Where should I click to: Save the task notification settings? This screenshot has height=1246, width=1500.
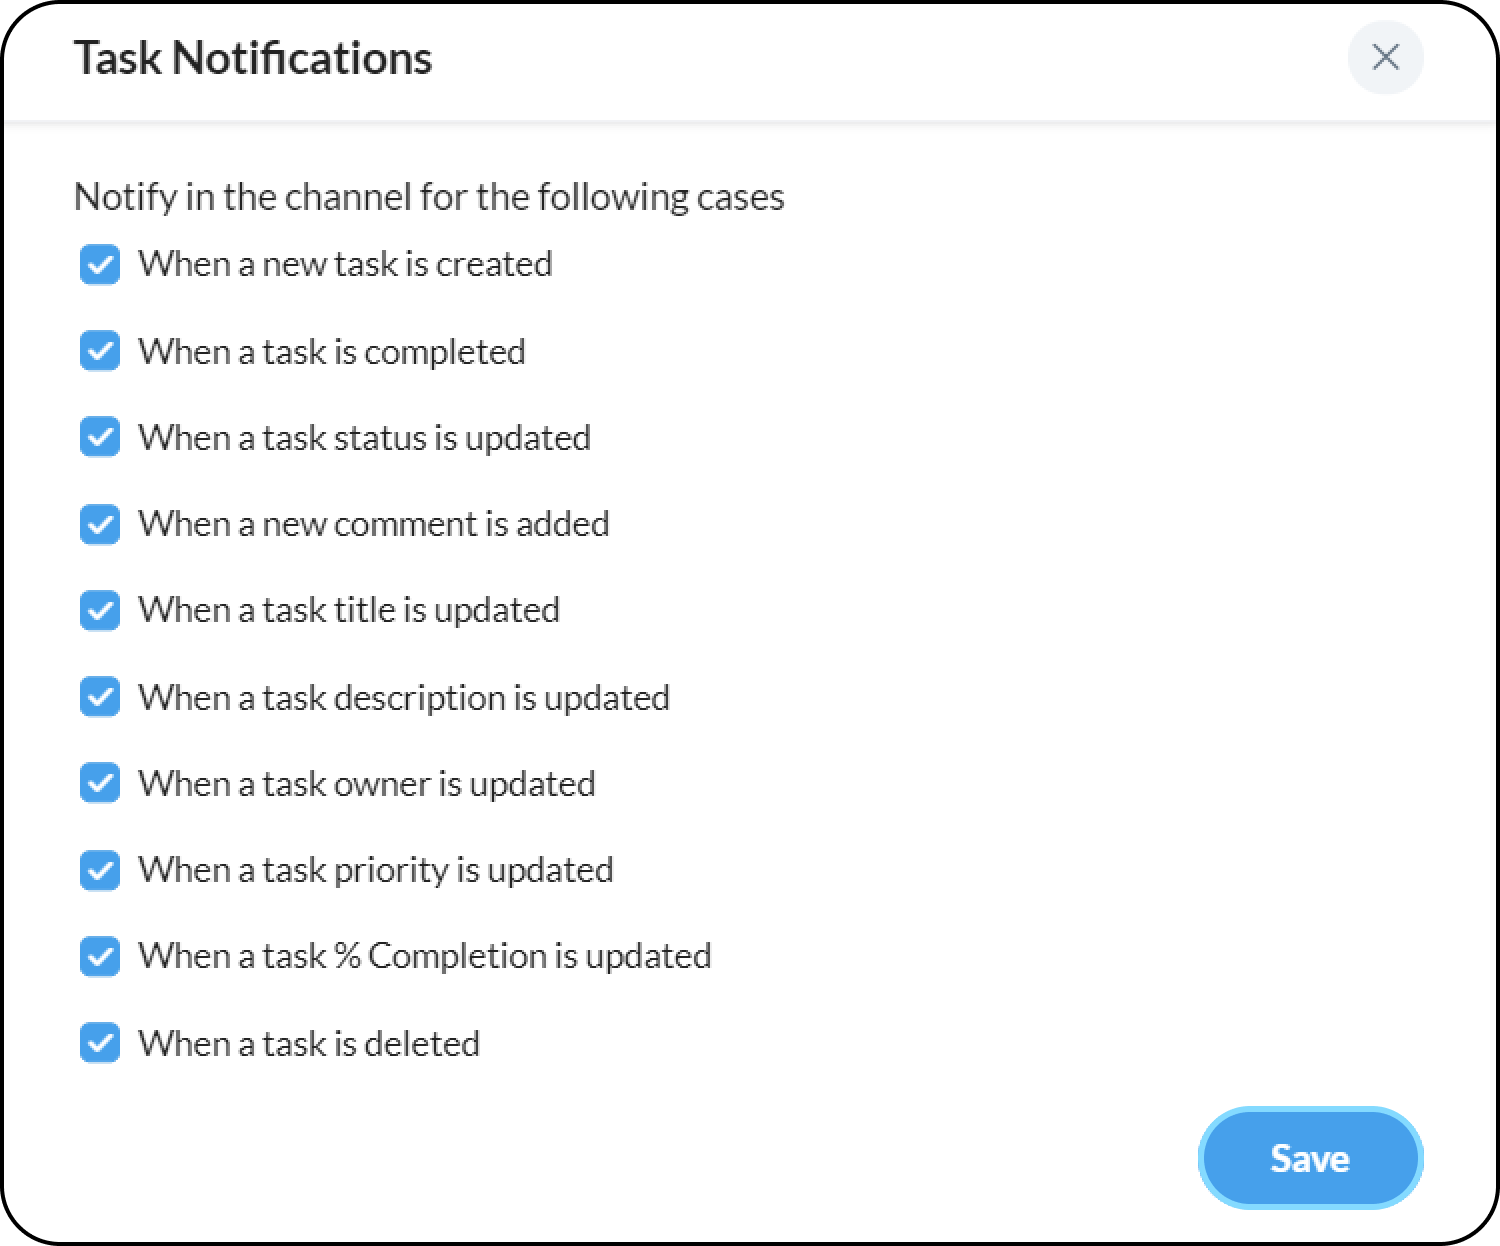[1310, 1158]
